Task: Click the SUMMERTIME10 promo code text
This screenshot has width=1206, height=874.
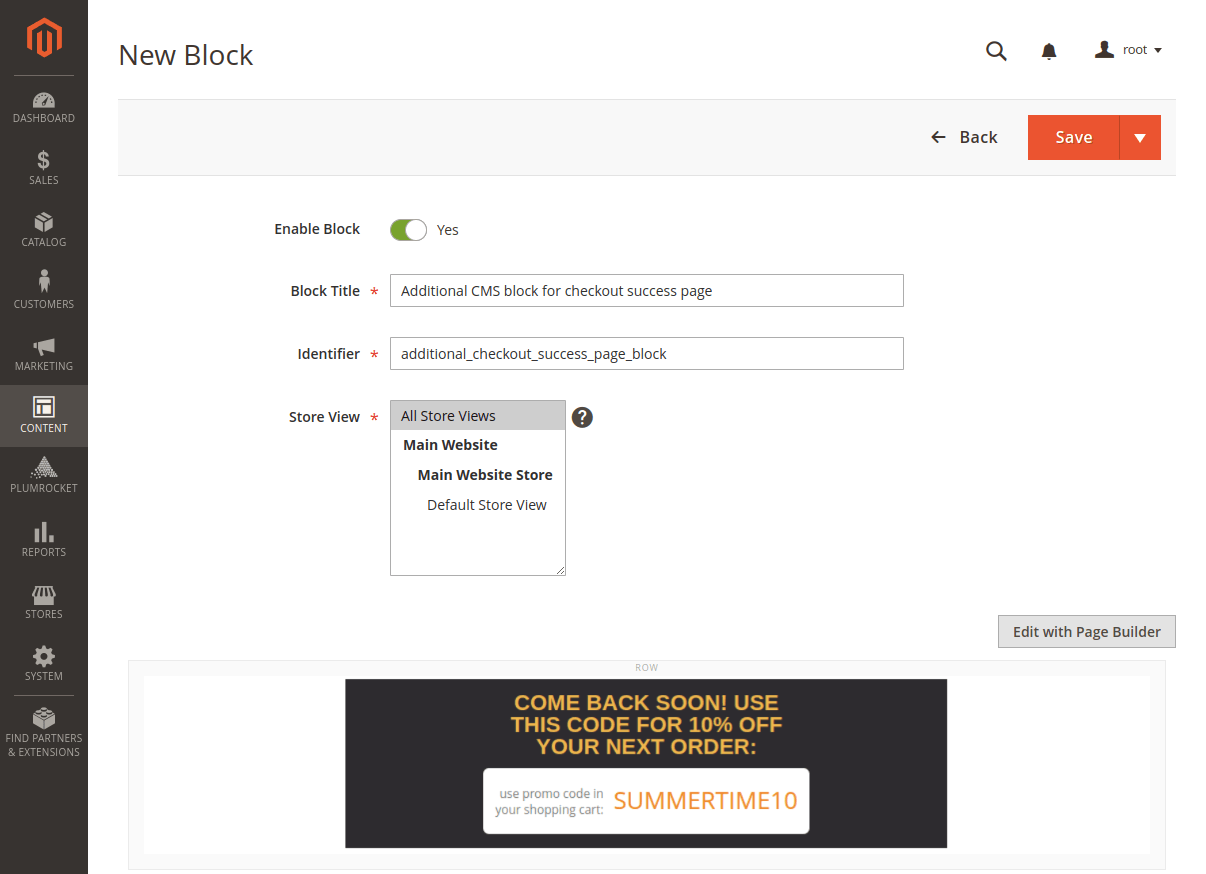Action: [705, 801]
